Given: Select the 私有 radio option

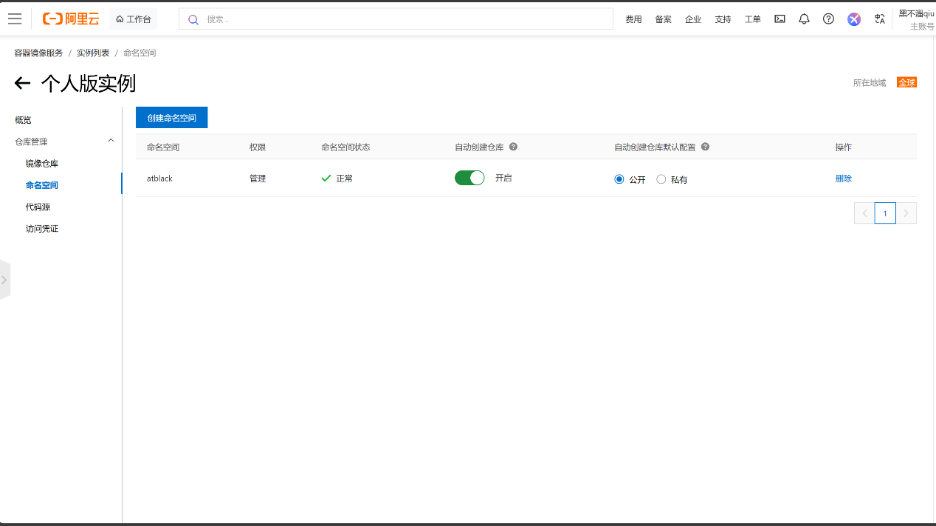Looking at the screenshot, I should pos(661,179).
